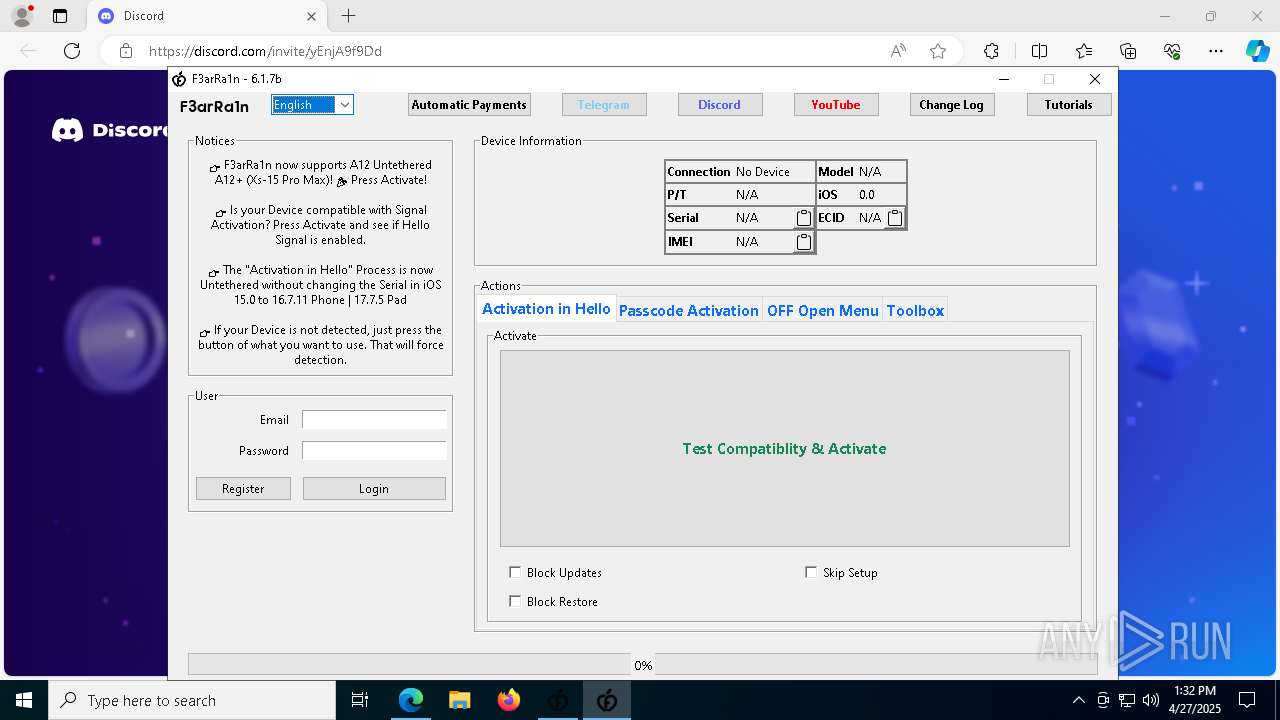Open the Change Log
This screenshot has width=1280, height=720.
952,105
